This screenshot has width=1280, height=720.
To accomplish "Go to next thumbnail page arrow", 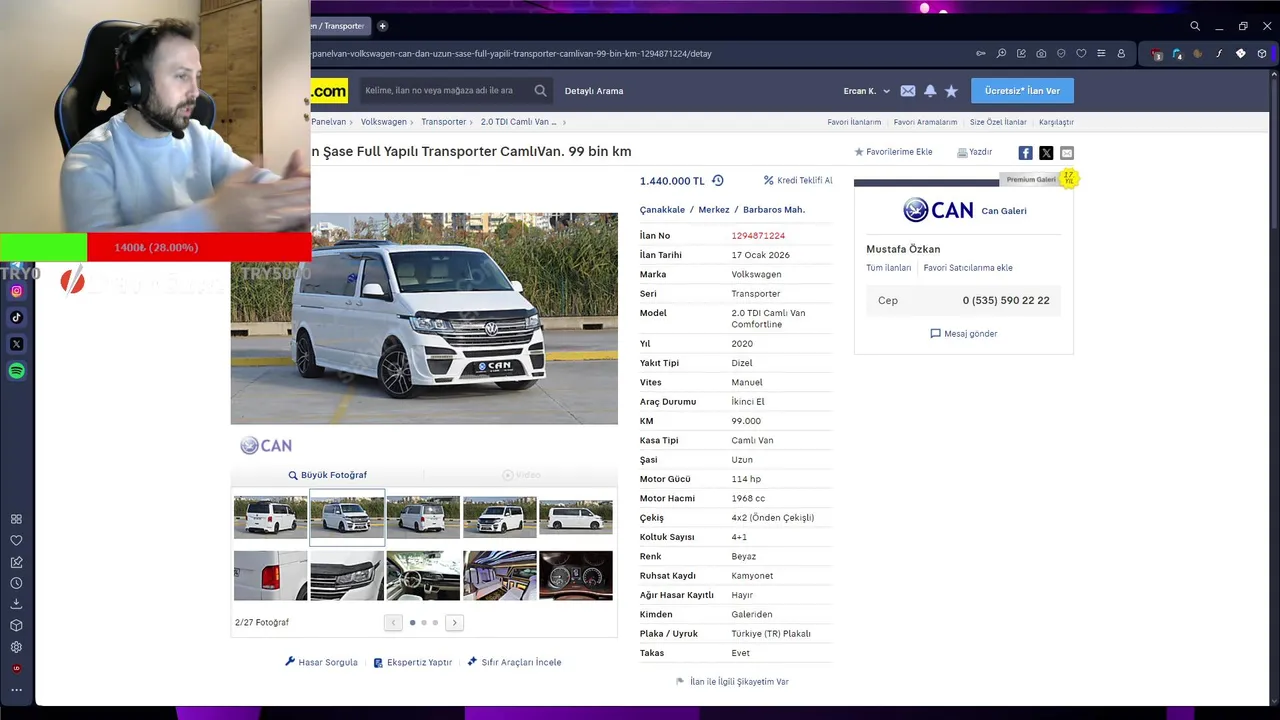I will [x=454, y=623].
